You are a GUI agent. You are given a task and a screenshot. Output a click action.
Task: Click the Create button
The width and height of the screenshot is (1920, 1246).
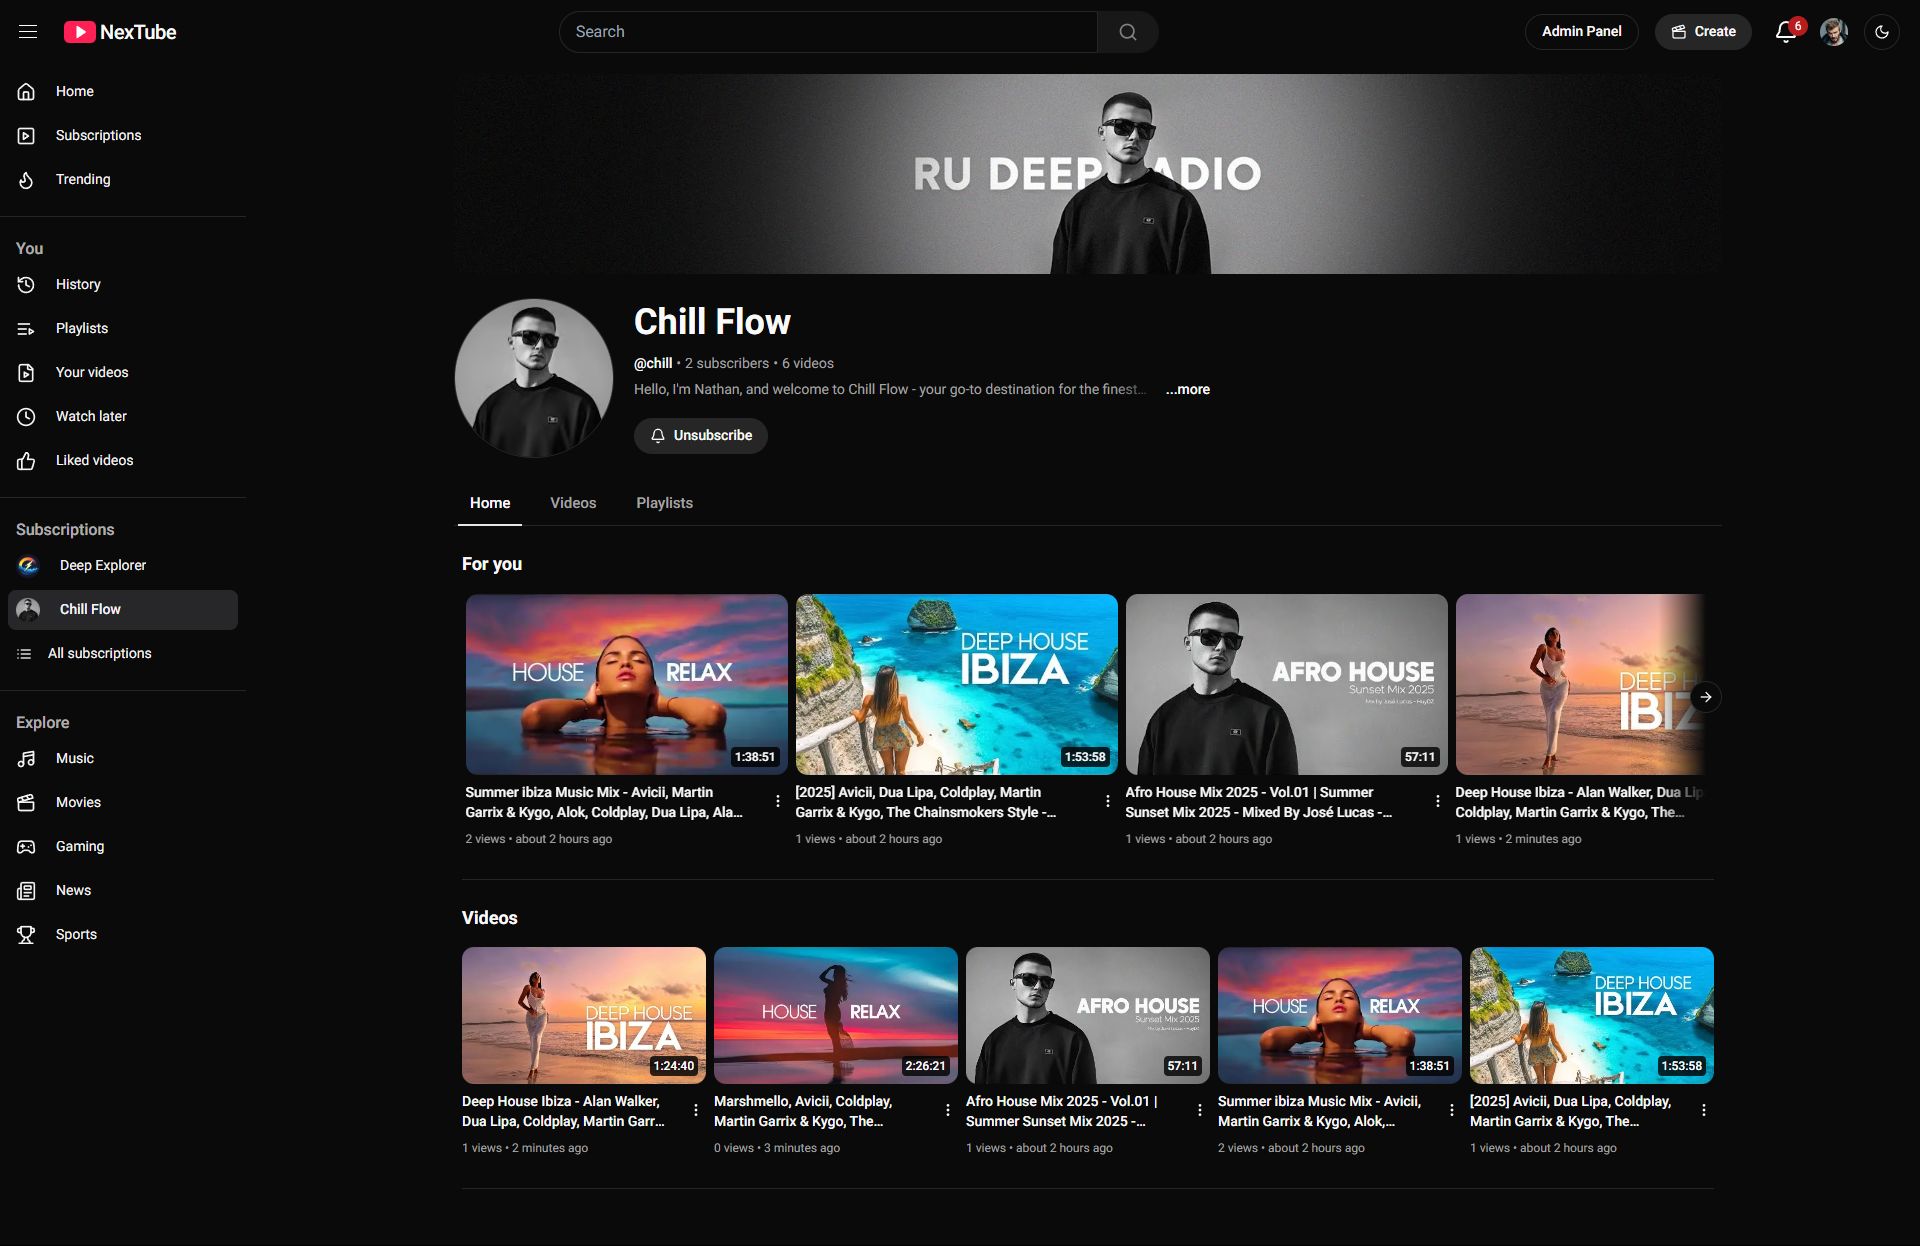(x=1703, y=32)
